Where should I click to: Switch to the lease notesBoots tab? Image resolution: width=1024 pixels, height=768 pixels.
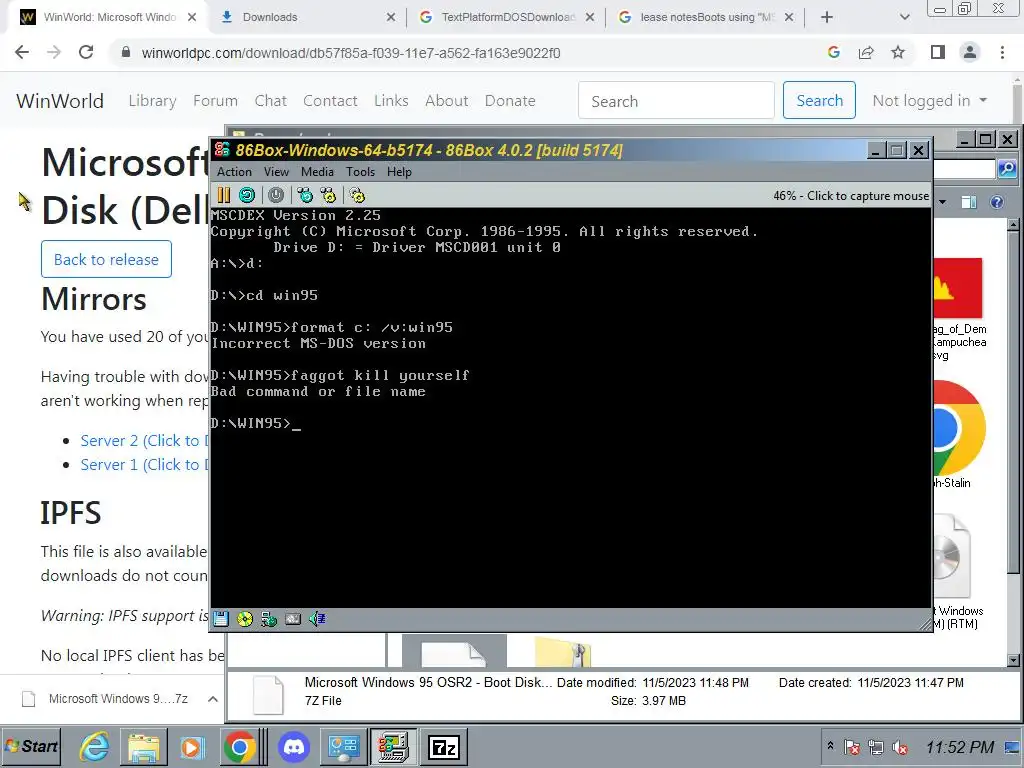pyautogui.click(x=704, y=18)
